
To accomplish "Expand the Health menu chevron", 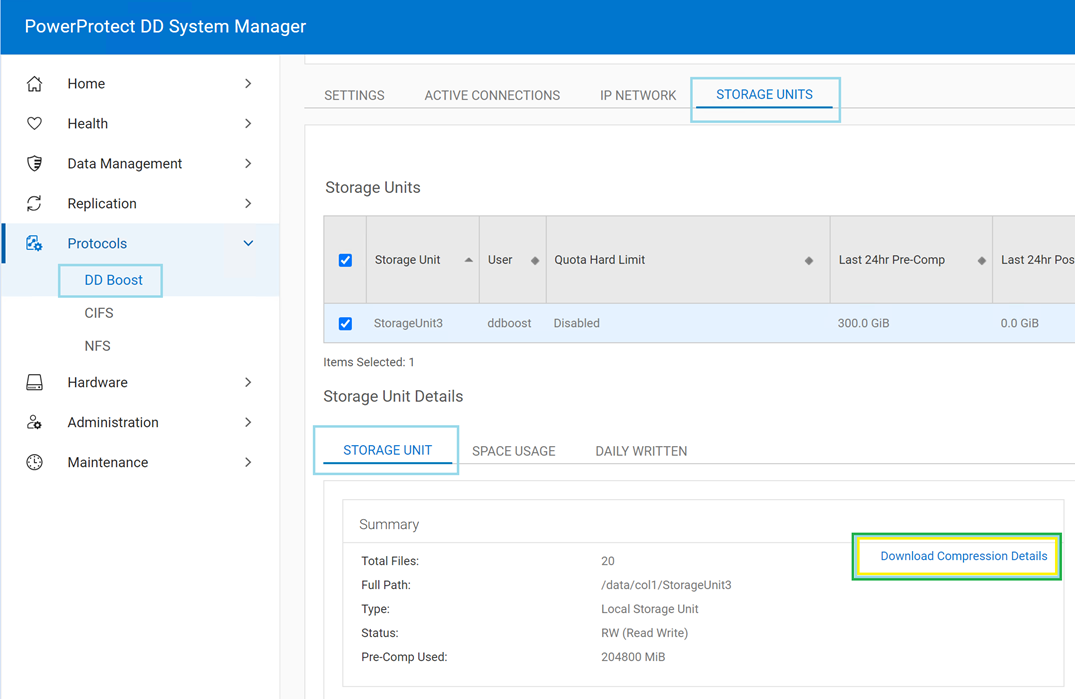I will click(x=248, y=123).
